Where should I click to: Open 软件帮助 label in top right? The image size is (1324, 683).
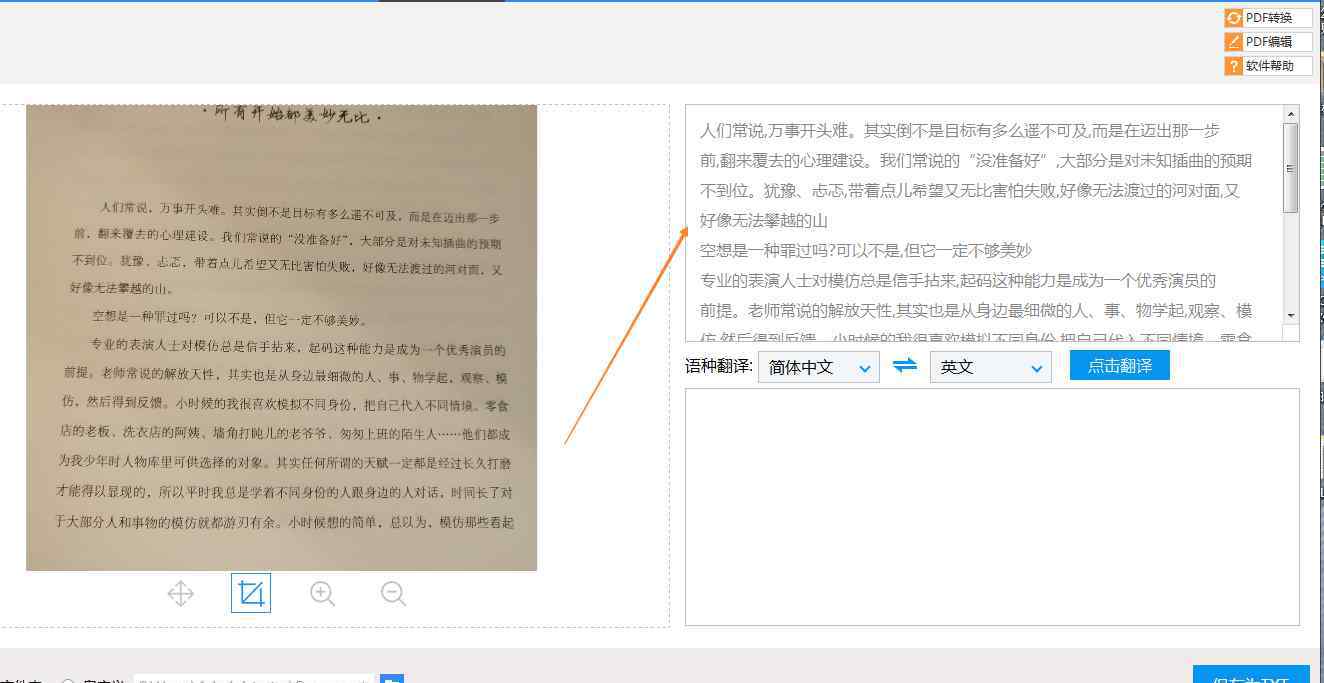(x=1269, y=66)
